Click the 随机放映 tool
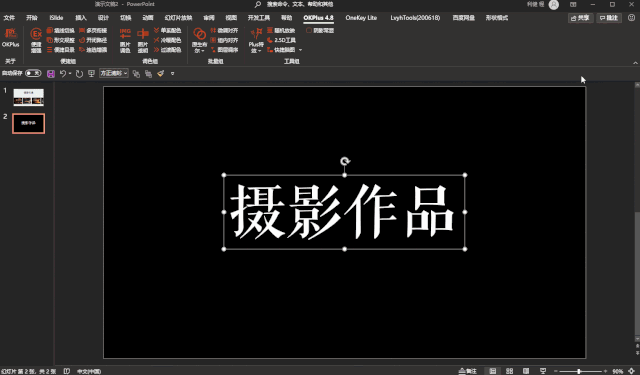This screenshot has width=640, height=375. point(281,31)
